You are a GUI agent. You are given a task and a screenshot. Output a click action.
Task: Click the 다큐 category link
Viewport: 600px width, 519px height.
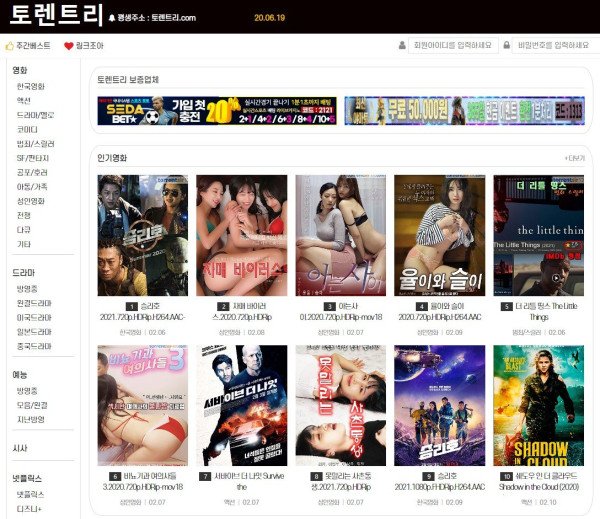pos(24,229)
